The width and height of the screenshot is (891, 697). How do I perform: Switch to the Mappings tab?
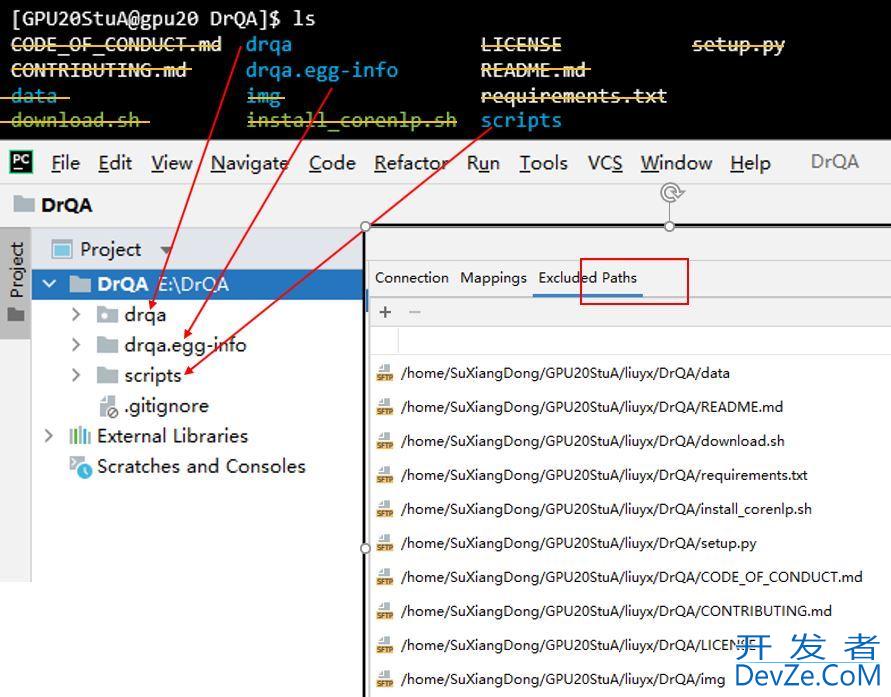click(x=493, y=278)
